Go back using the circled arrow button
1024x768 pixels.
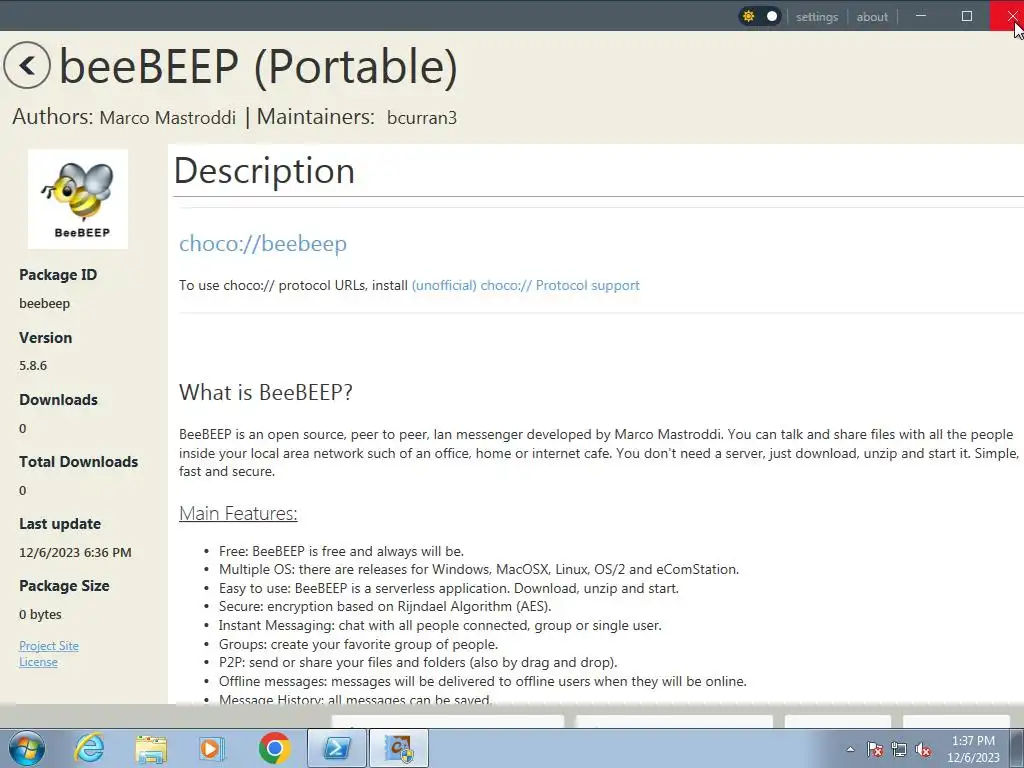(x=27, y=65)
